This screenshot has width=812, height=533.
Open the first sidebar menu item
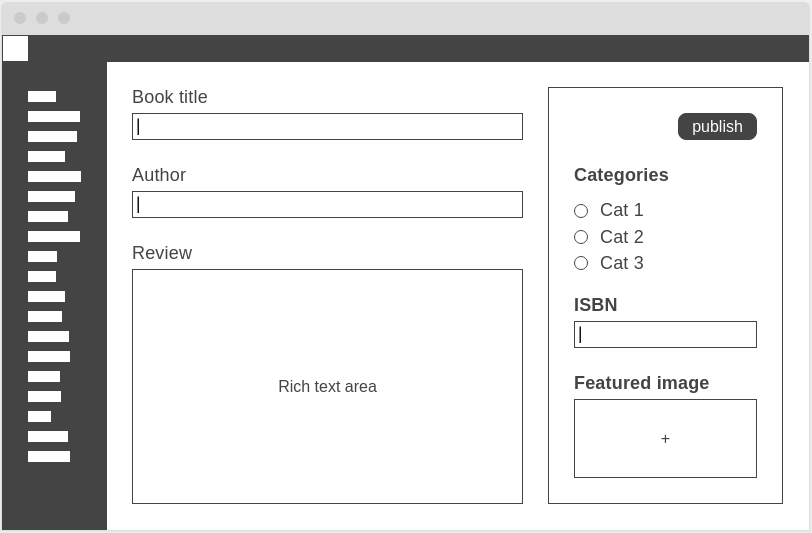[x=42, y=96]
